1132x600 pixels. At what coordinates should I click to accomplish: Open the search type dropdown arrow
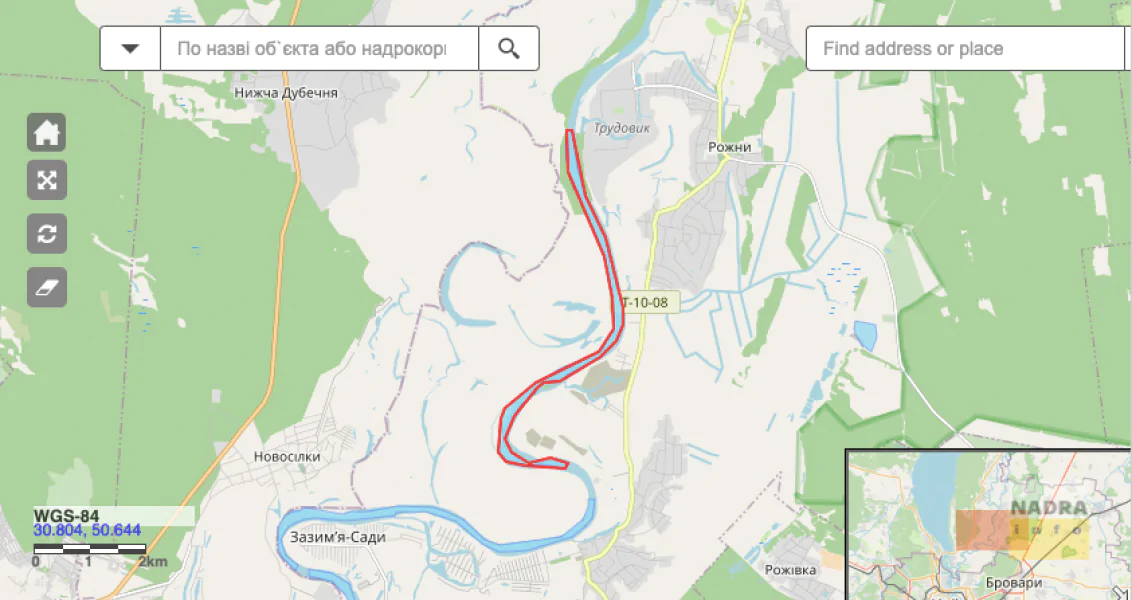click(130, 48)
